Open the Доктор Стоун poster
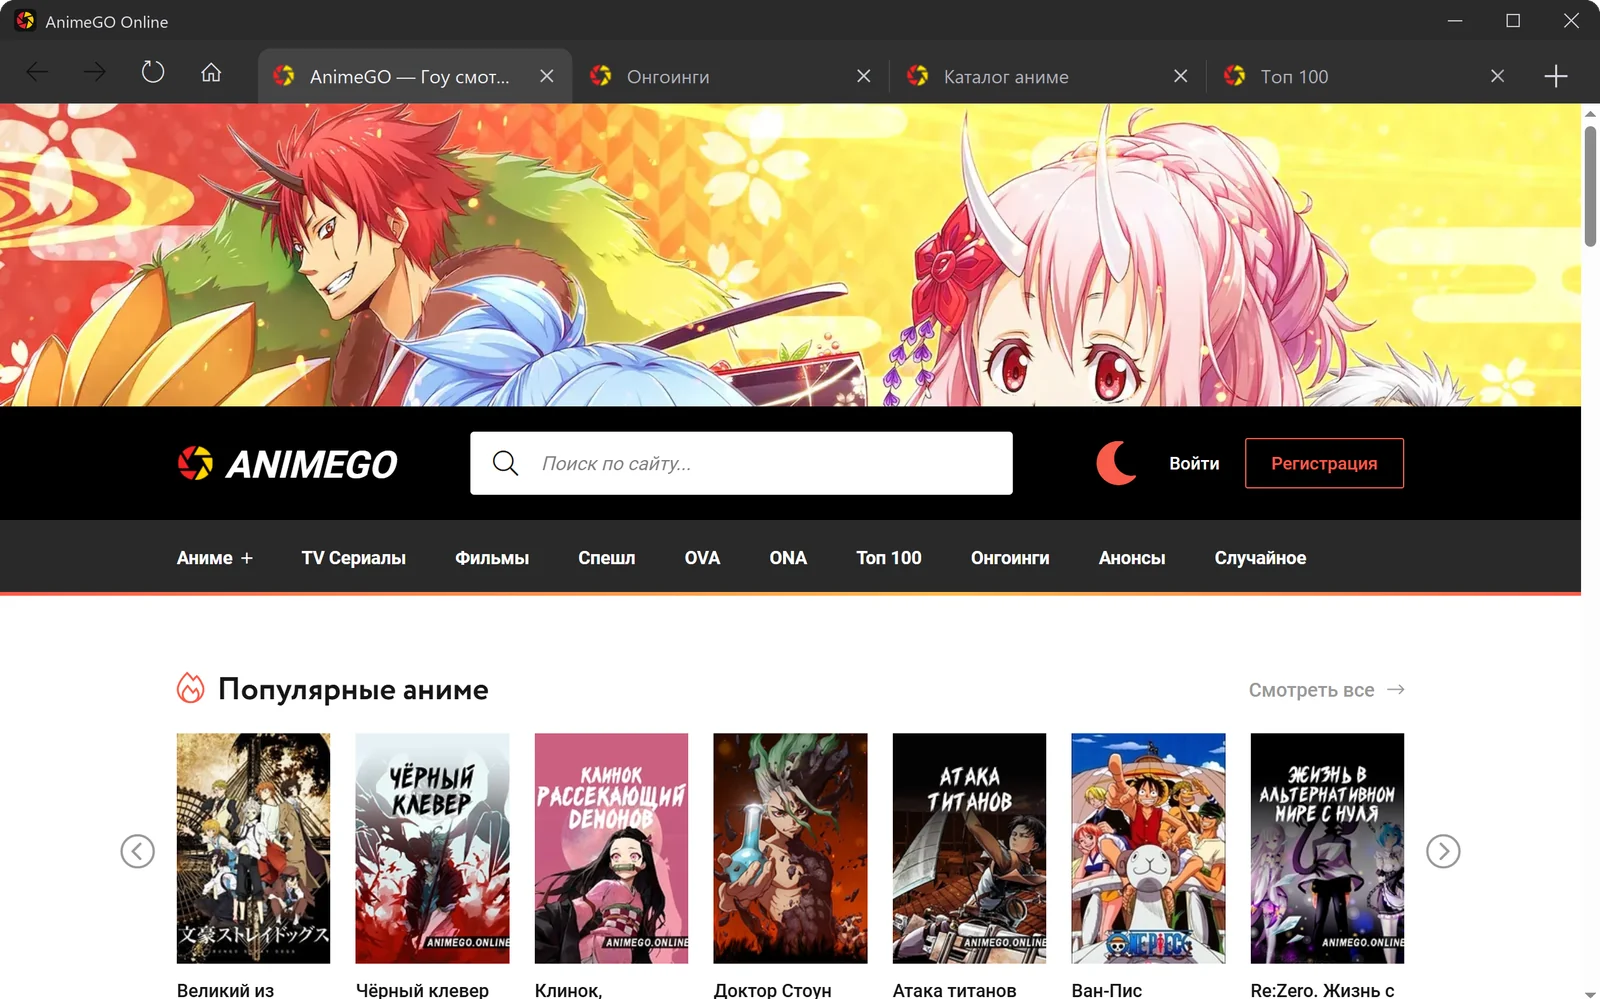Image resolution: width=1600 pixels, height=999 pixels. click(790, 848)
